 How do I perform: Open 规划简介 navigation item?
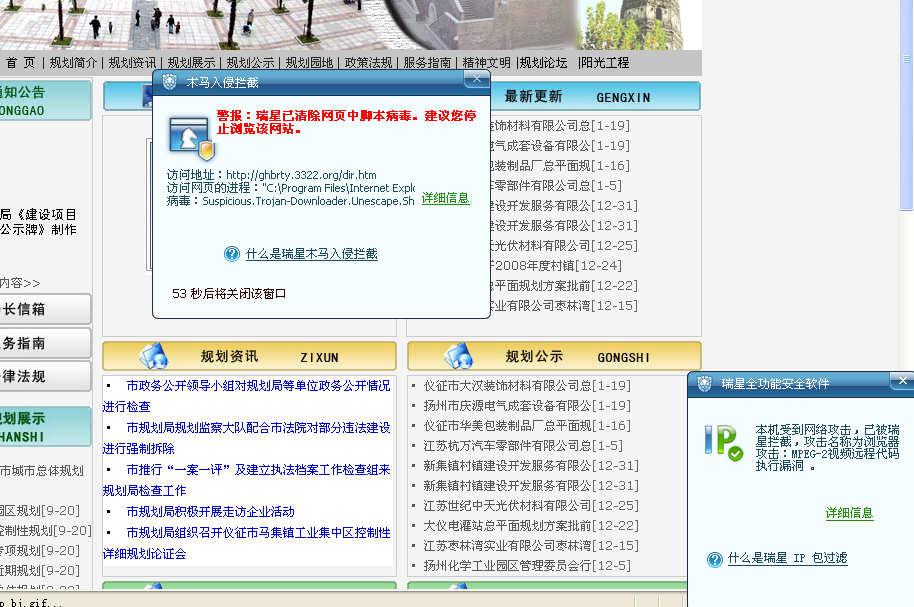click(x=73, y=62)
